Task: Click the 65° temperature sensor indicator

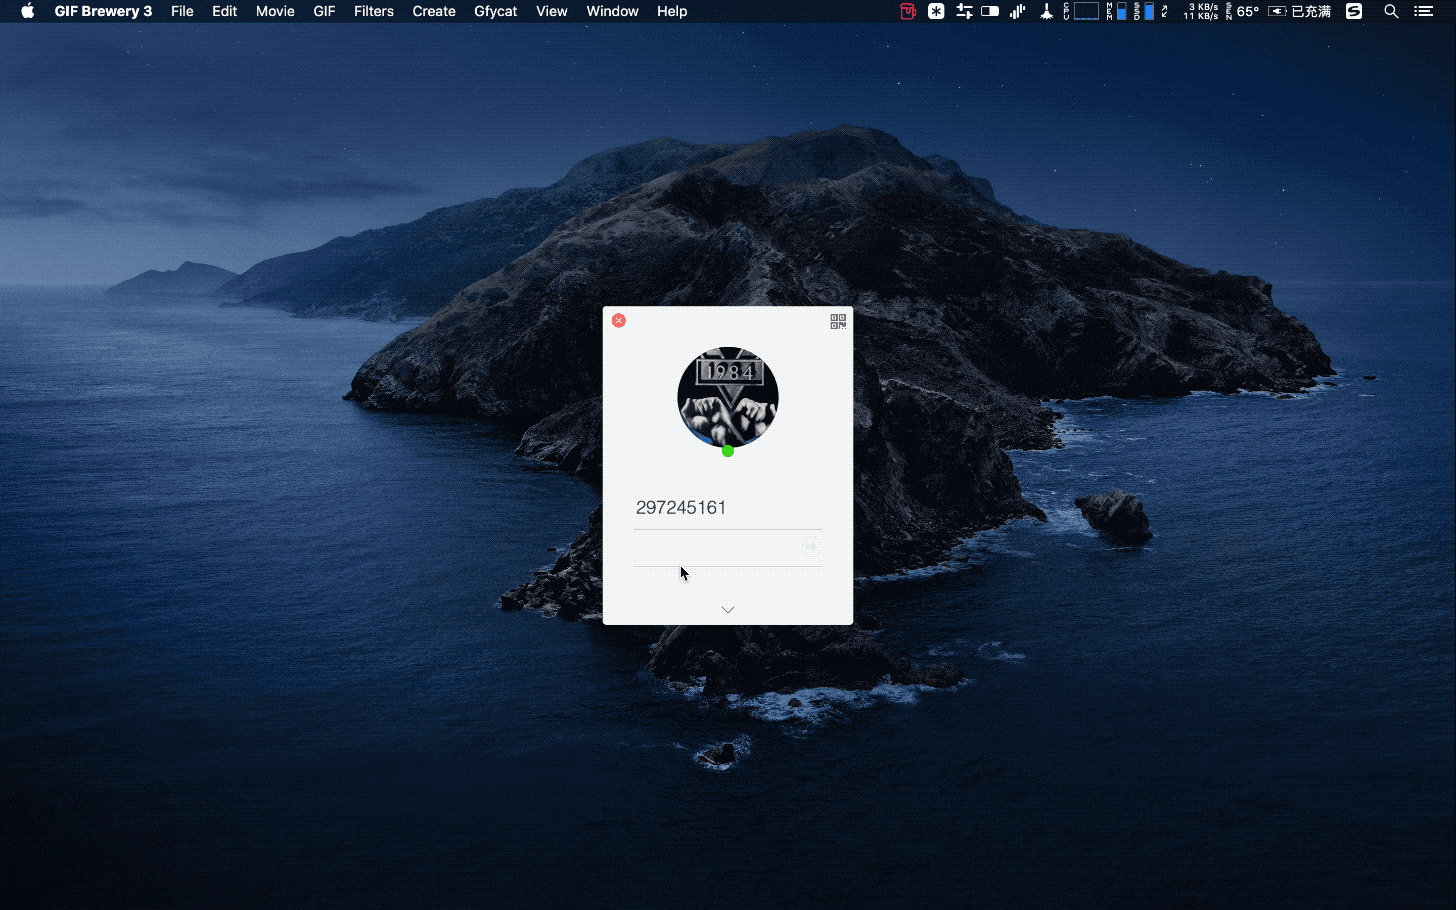Action: [1242, 11]
